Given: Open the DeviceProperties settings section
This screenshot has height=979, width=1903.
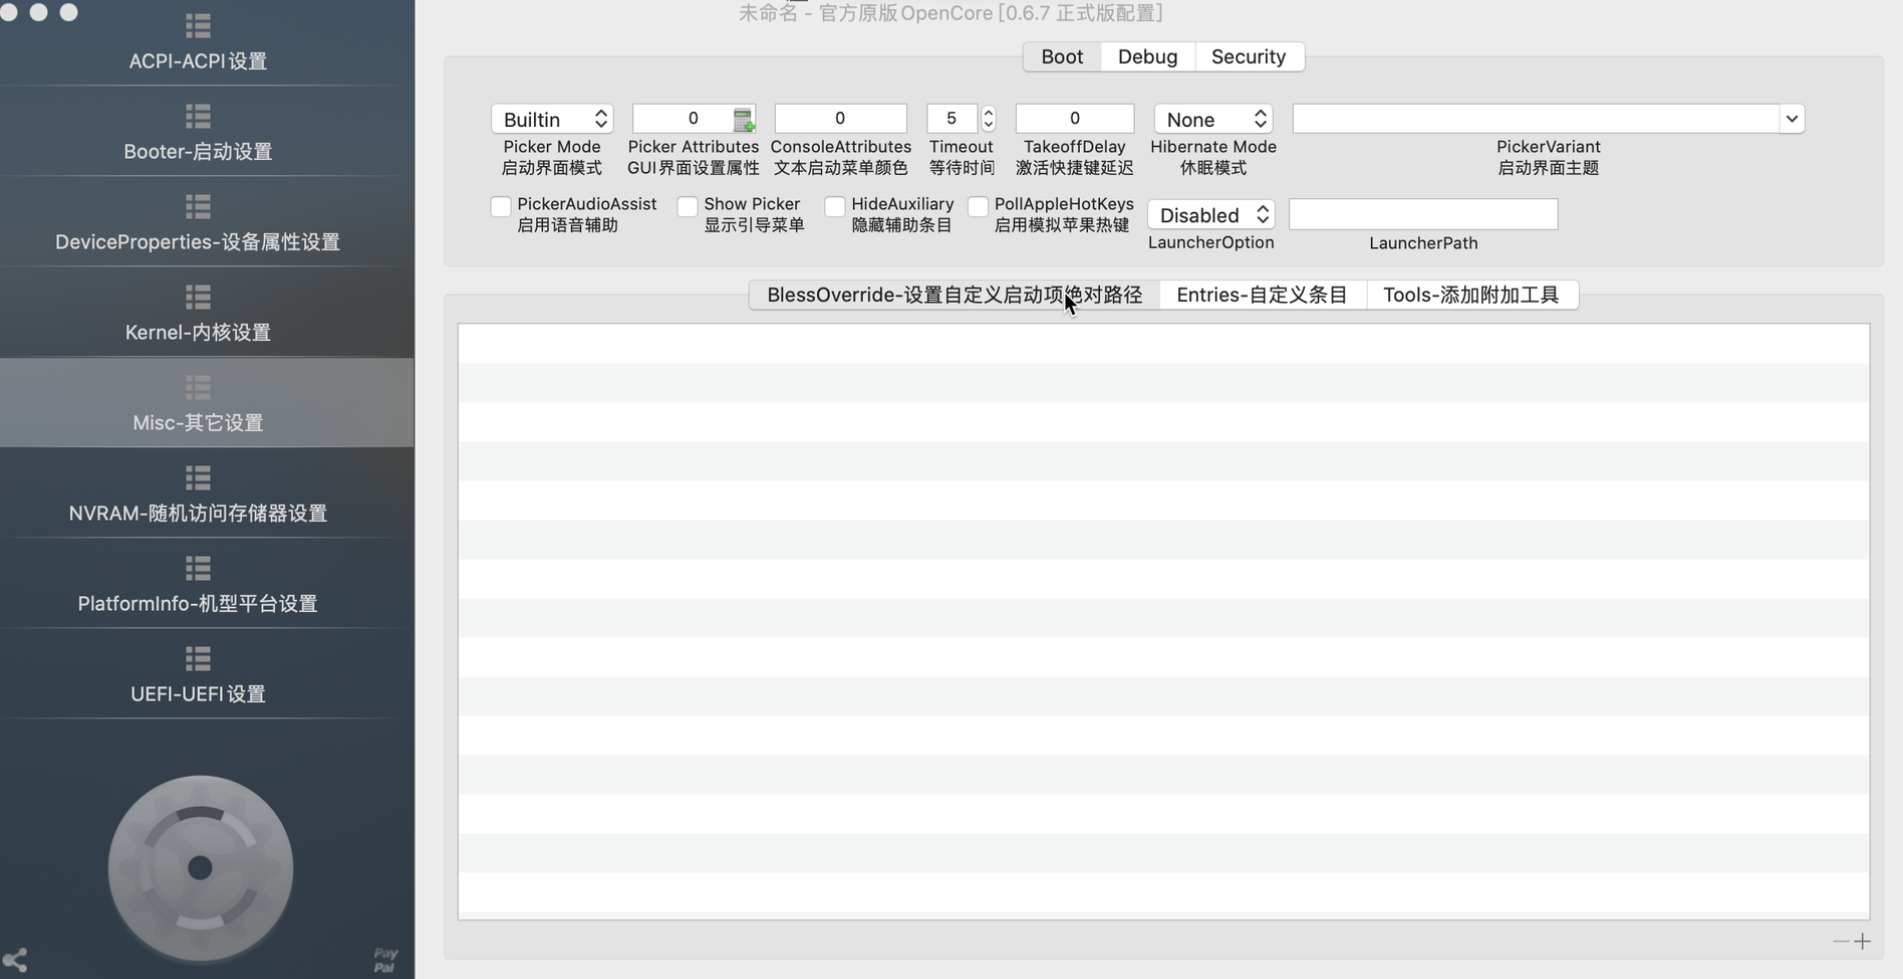Looking at the screenshot, I should (x=197, y=224).
